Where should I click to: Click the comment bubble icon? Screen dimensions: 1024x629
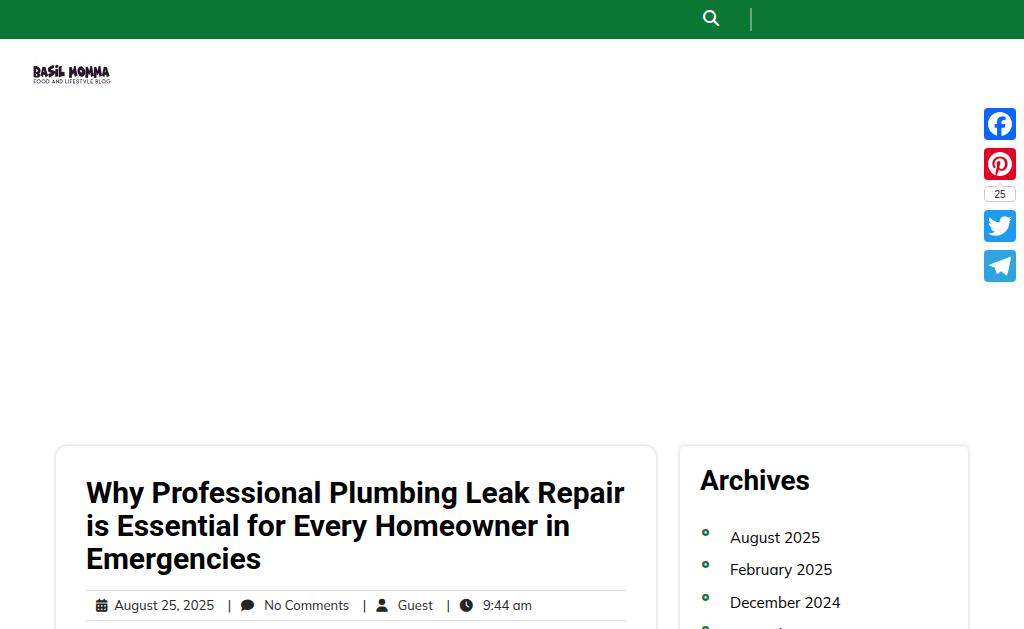[x=248, y=605]
